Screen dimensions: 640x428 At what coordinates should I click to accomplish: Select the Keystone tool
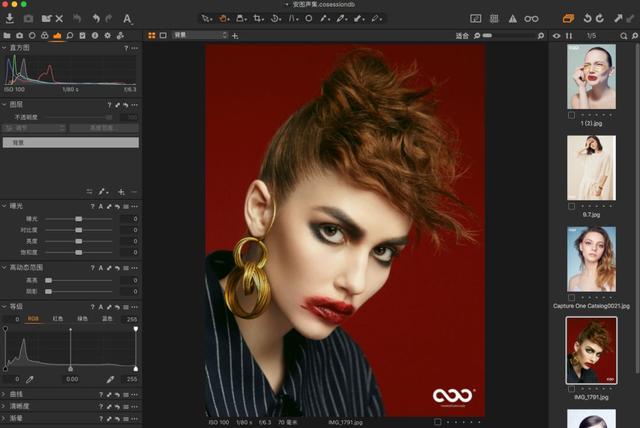click(293, 18)
